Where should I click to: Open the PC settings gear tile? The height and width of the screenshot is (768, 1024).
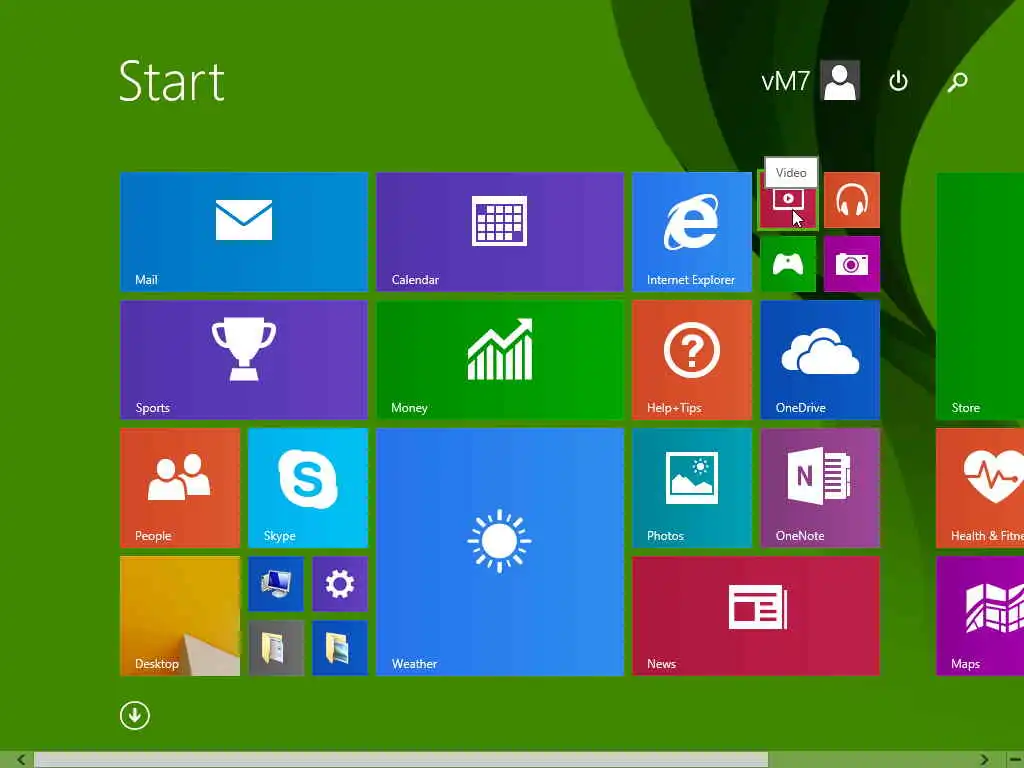click(x=340, y=584)
